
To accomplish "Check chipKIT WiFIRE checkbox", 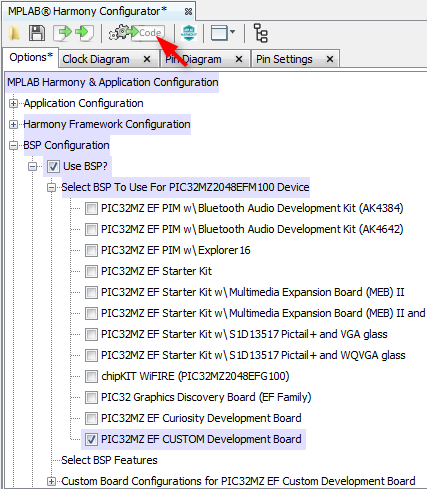I will (91, 376).
